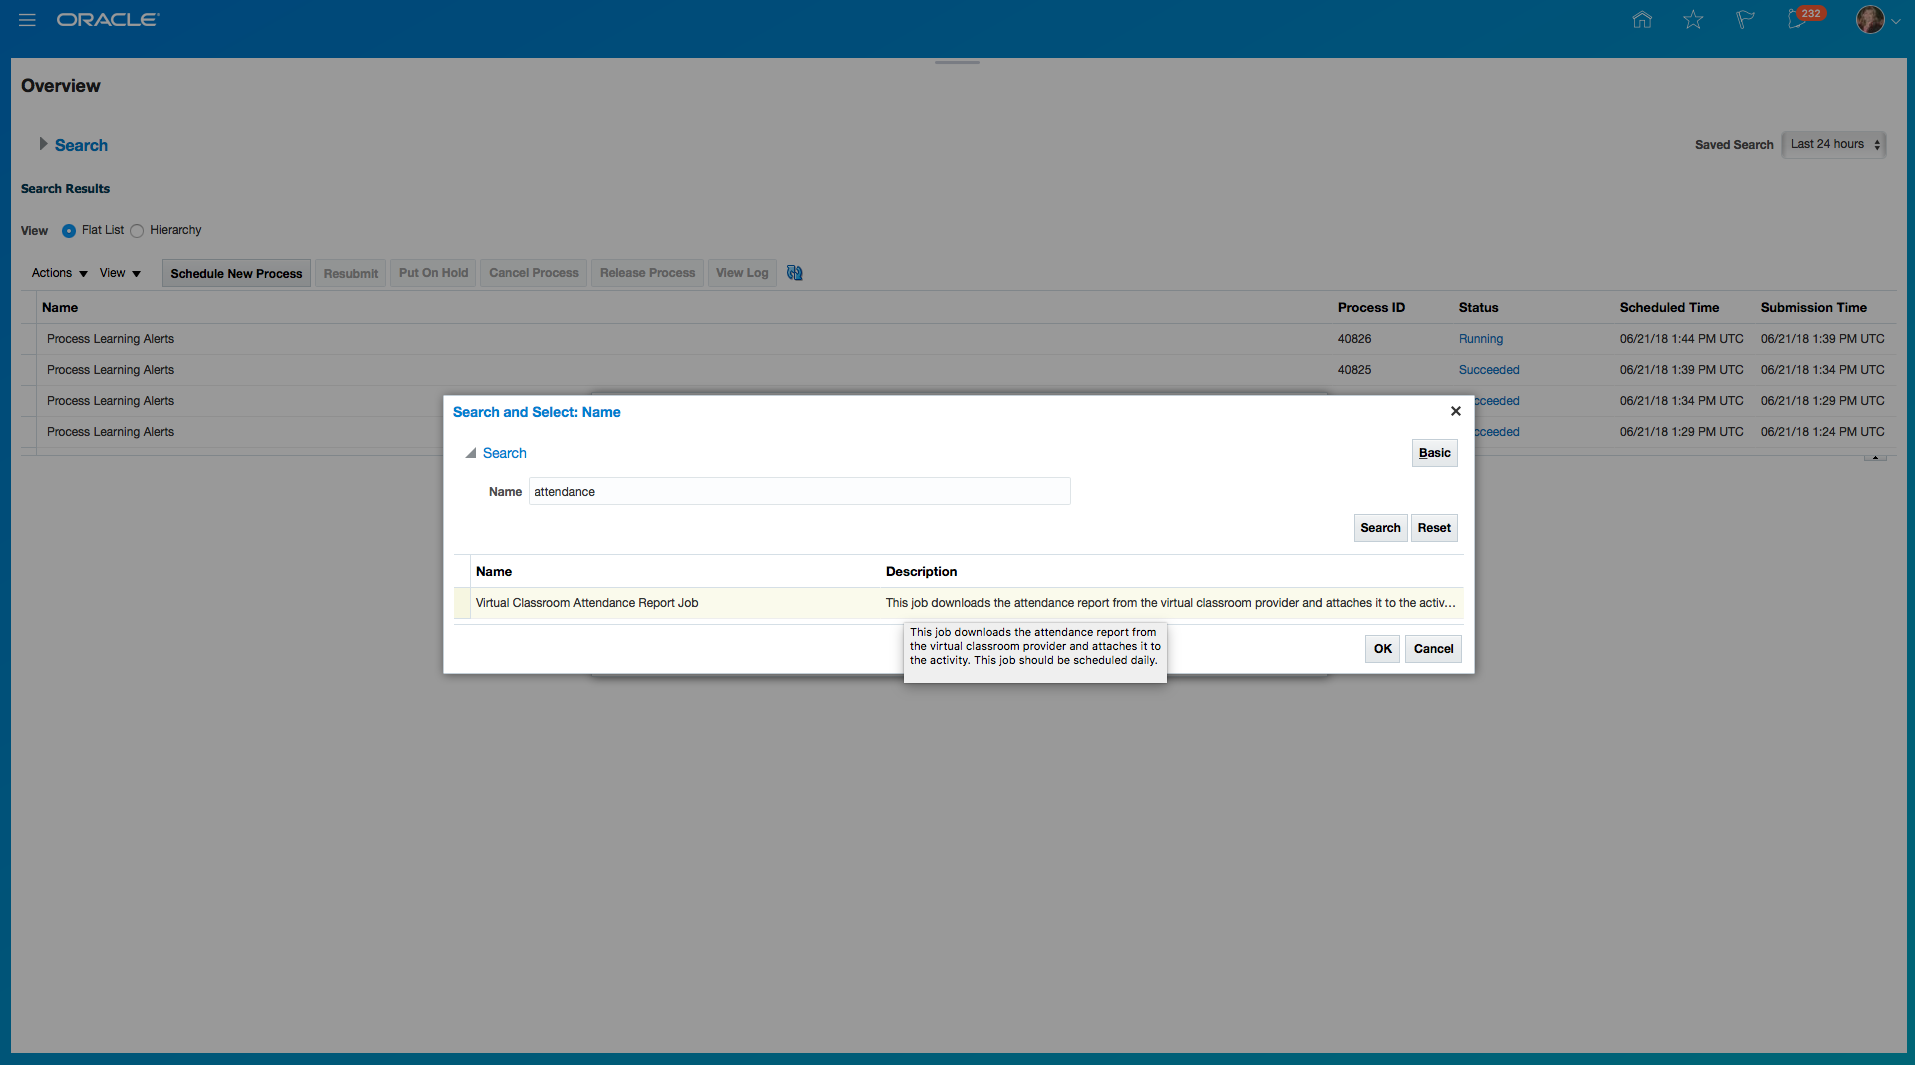
Task: Click dialog Name column header
Action: [494, 572]
